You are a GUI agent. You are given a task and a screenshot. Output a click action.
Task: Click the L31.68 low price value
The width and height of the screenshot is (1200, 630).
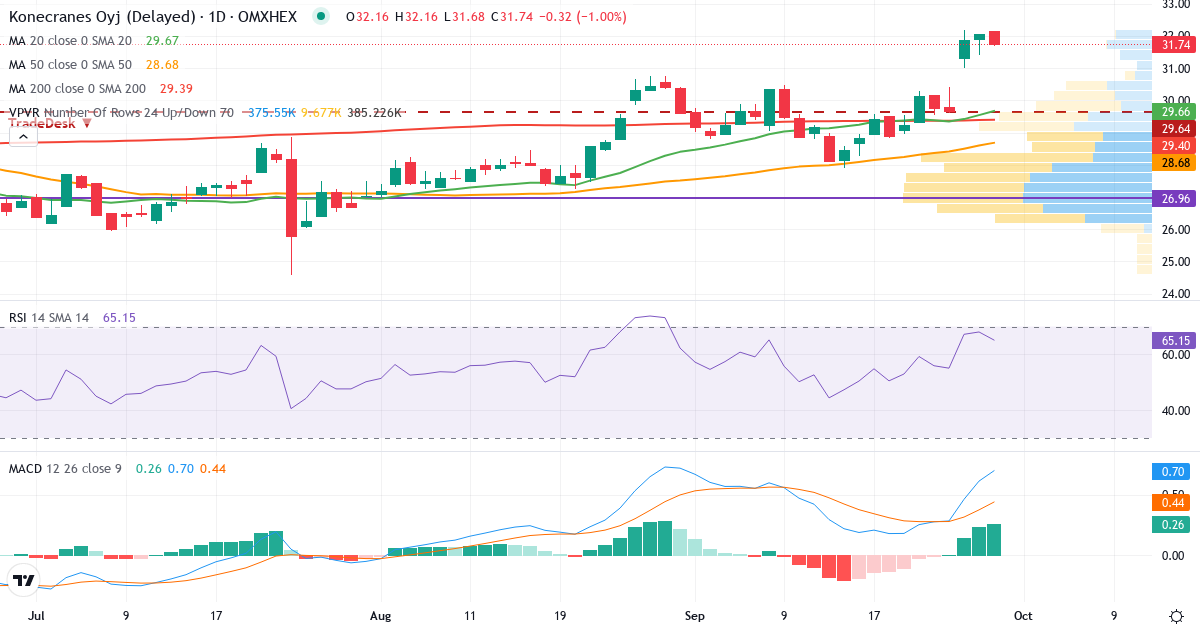click(x=465, y=17)
